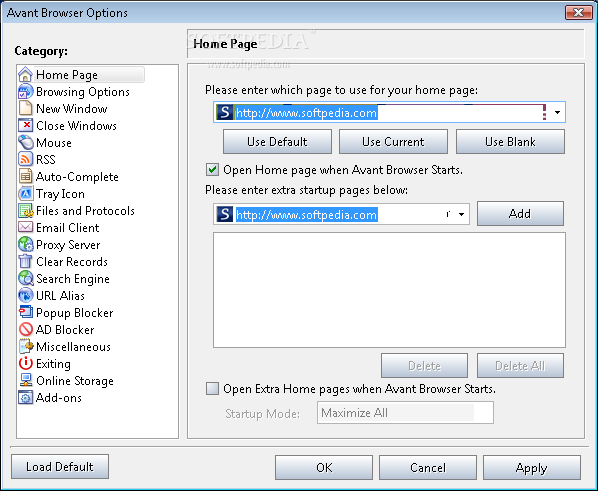Select Clear Records category

click(72, 262)
